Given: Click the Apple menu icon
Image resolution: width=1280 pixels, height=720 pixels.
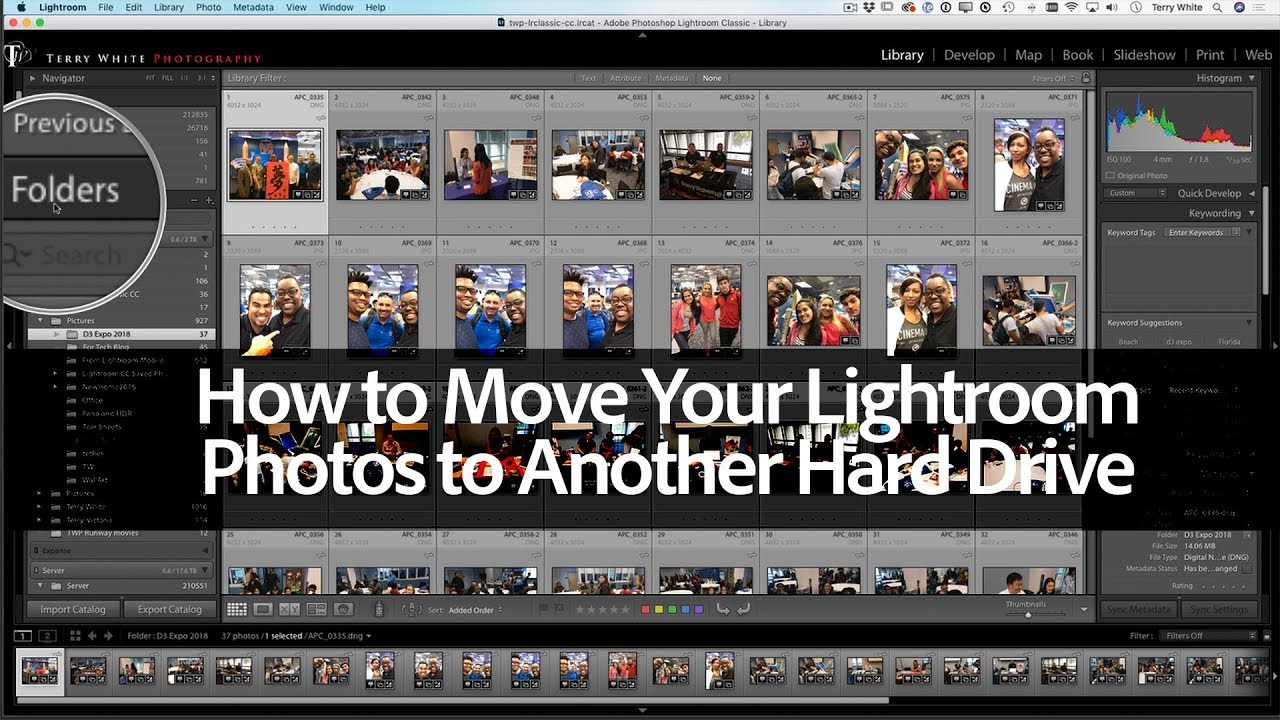Looking at the screenshot, I should pos(20,7).
